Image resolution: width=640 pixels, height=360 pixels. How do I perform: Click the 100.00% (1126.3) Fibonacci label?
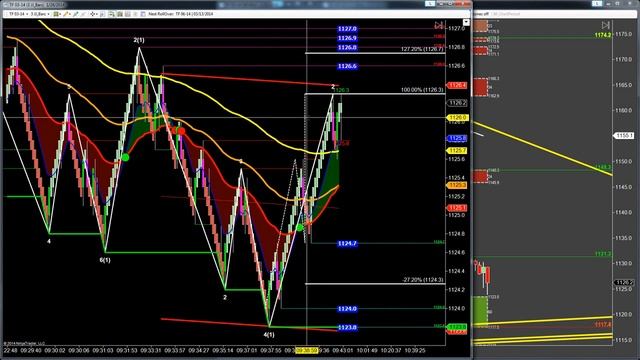pos(422,90)
